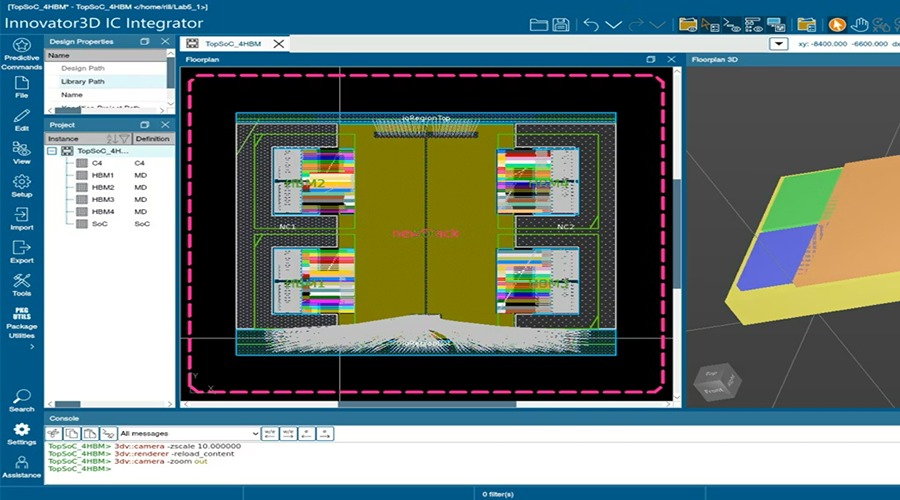The width and height of the screenshot is (900, 500).
Task: Open the Export sidebar tool
Action: (x=21, y=251)
